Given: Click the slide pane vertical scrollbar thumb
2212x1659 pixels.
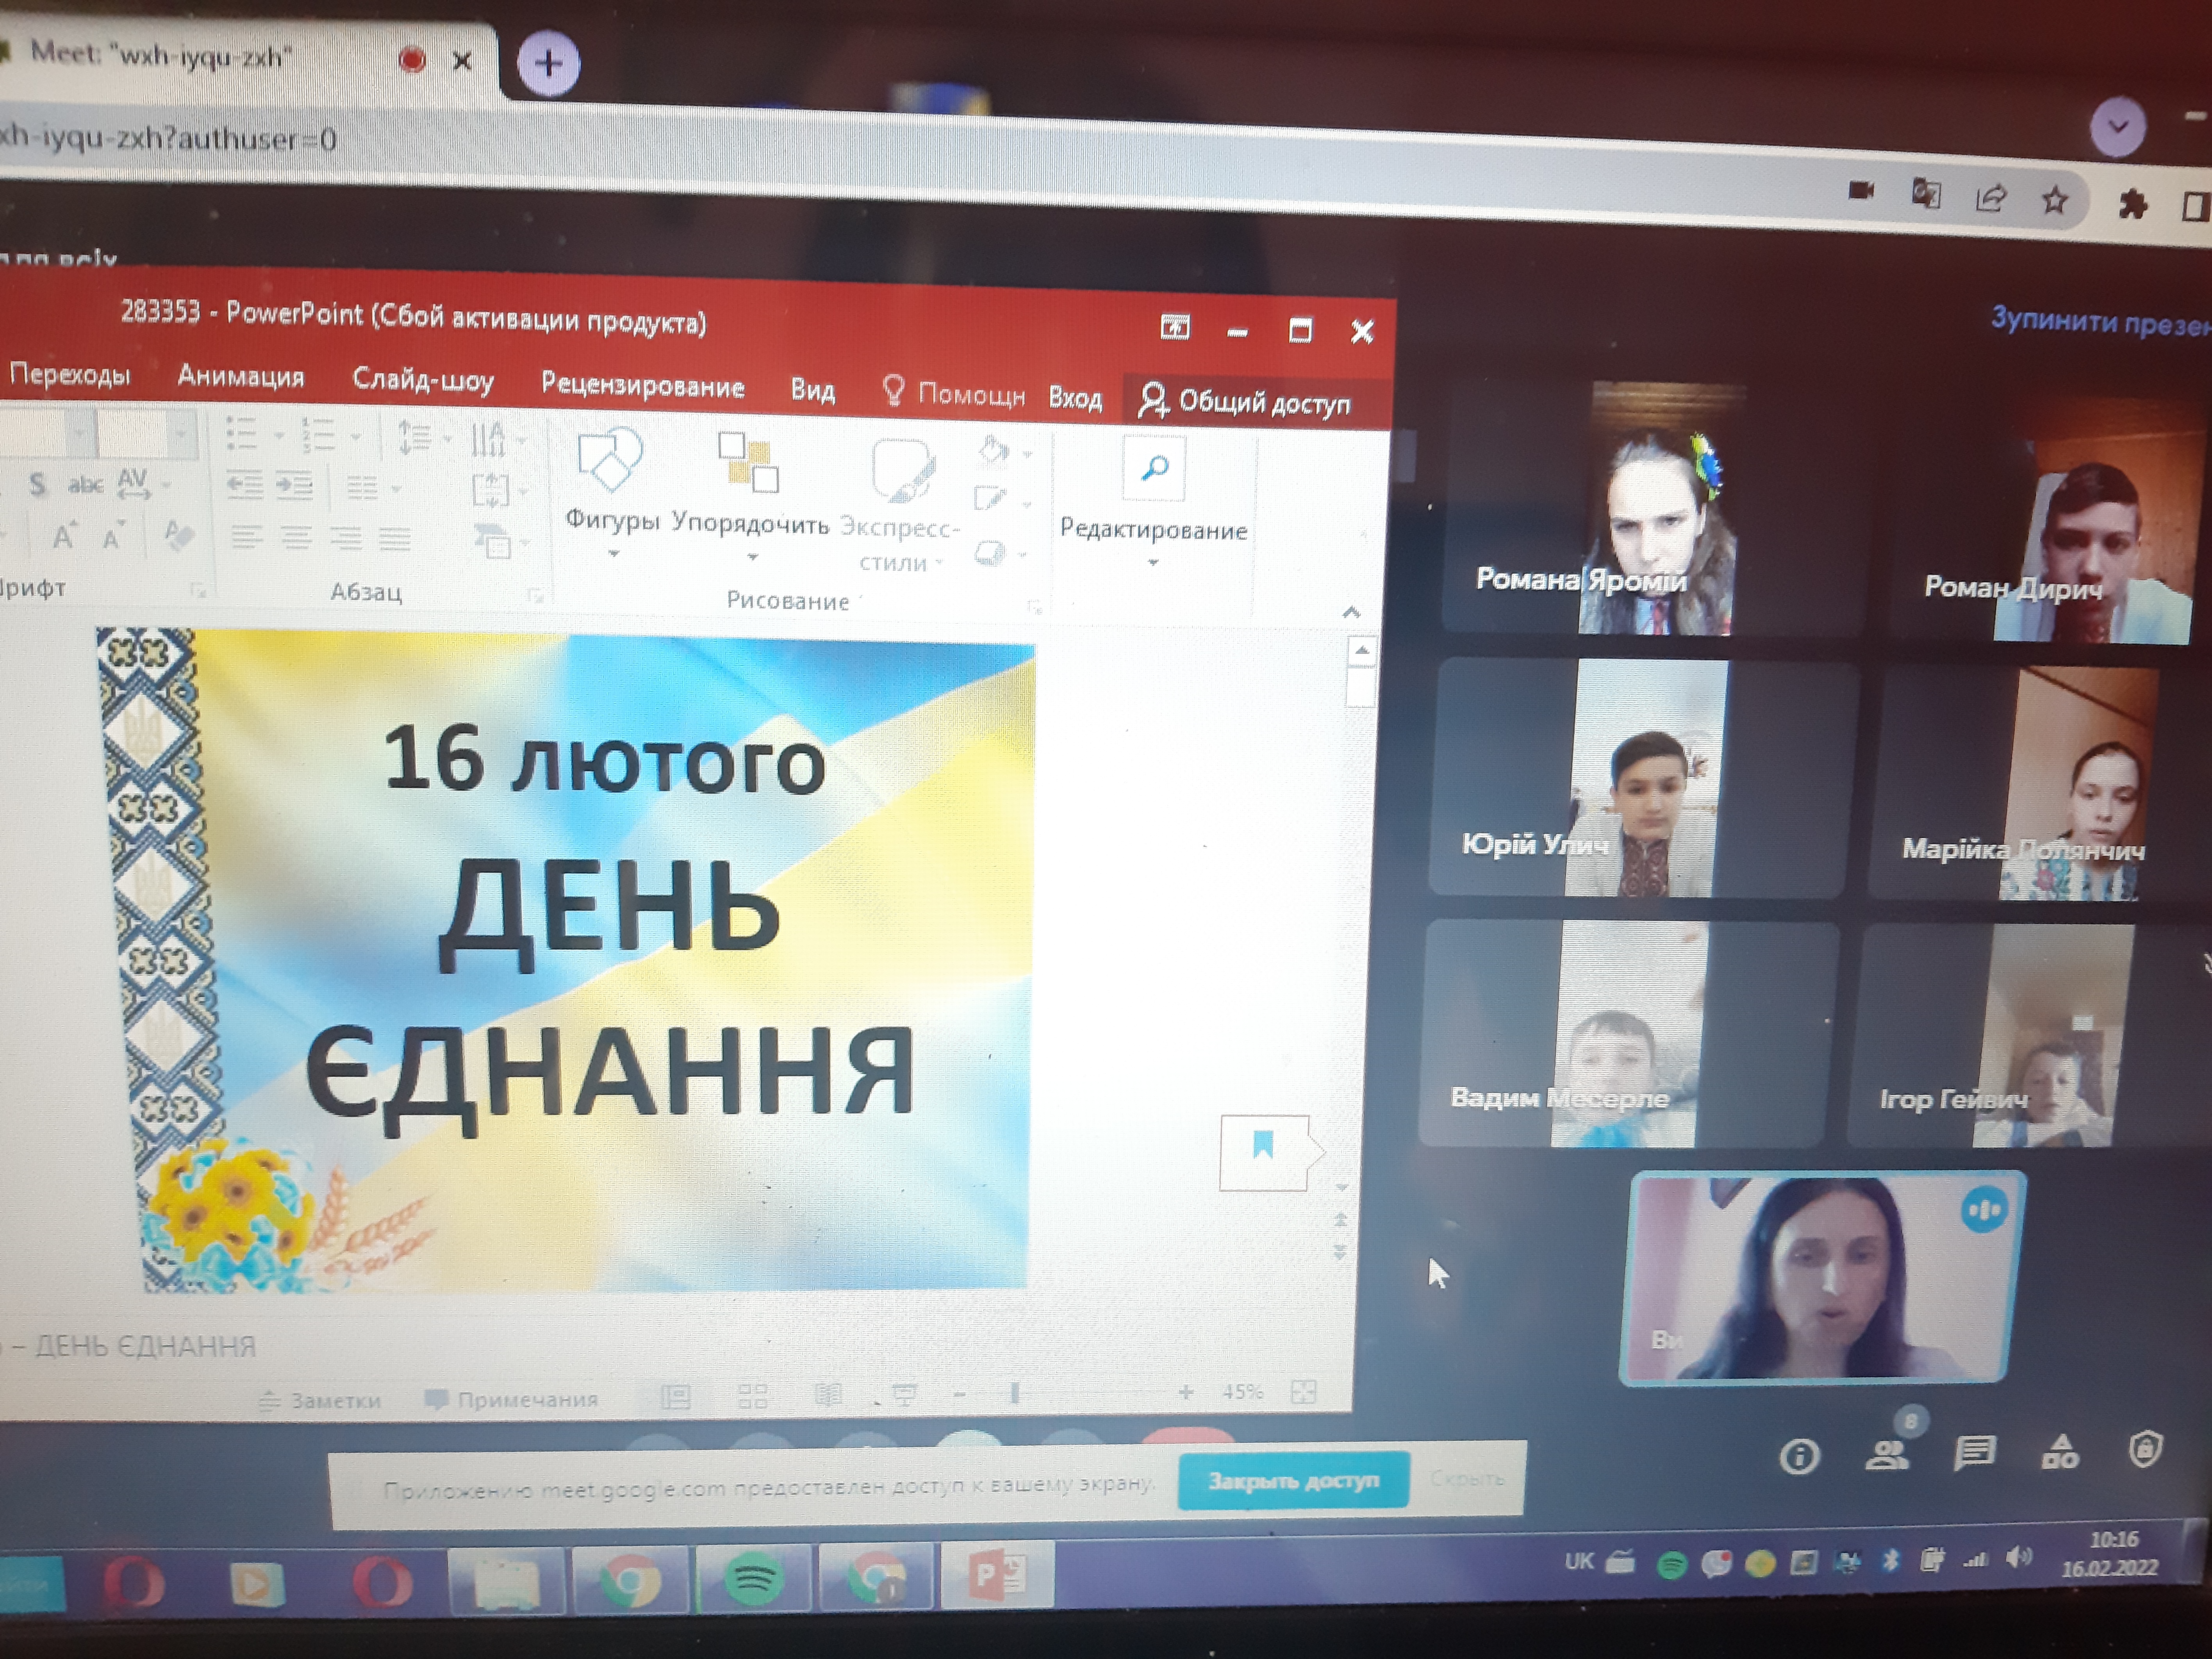Looking at the screenshot, I should point(1361,686).
